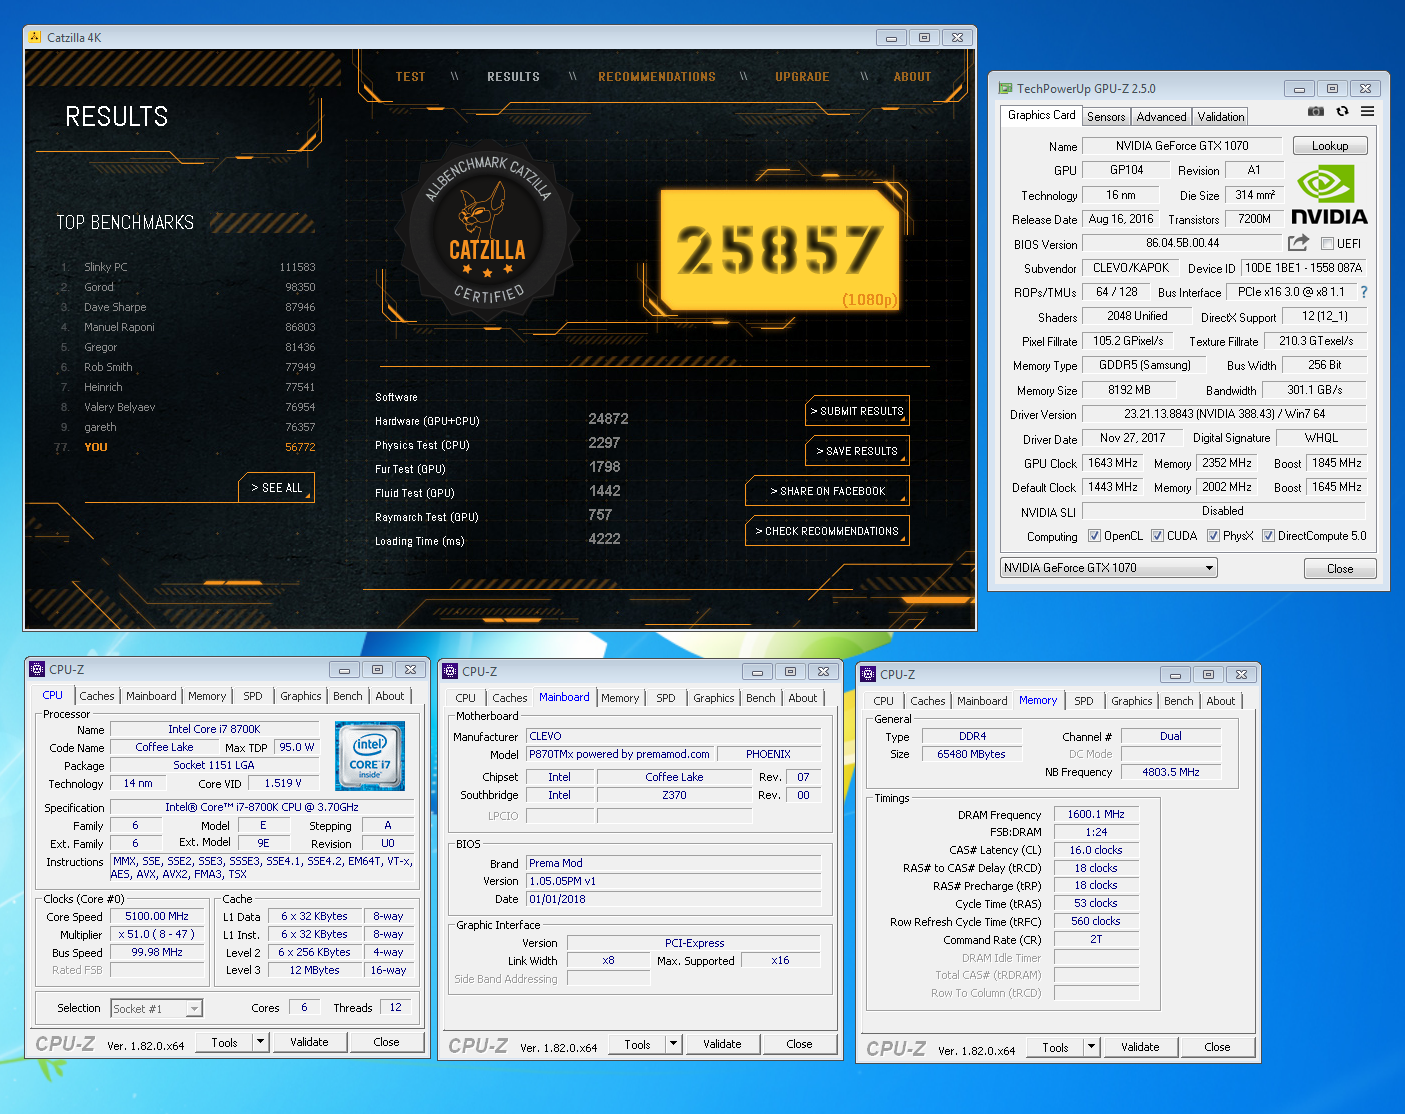The height and width of the screenshot is (1114, 1405).
Task: Click the motherboard model P870TMx field
Action: tap(619, 754)
